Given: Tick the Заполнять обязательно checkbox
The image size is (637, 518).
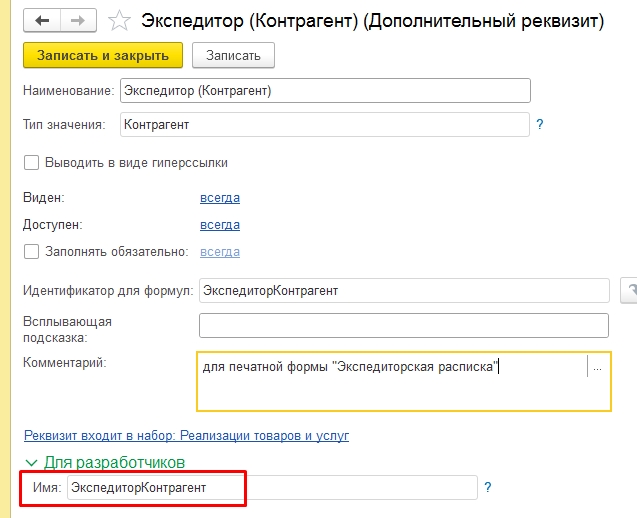Looking at the screenshot, I should [31, 251].
